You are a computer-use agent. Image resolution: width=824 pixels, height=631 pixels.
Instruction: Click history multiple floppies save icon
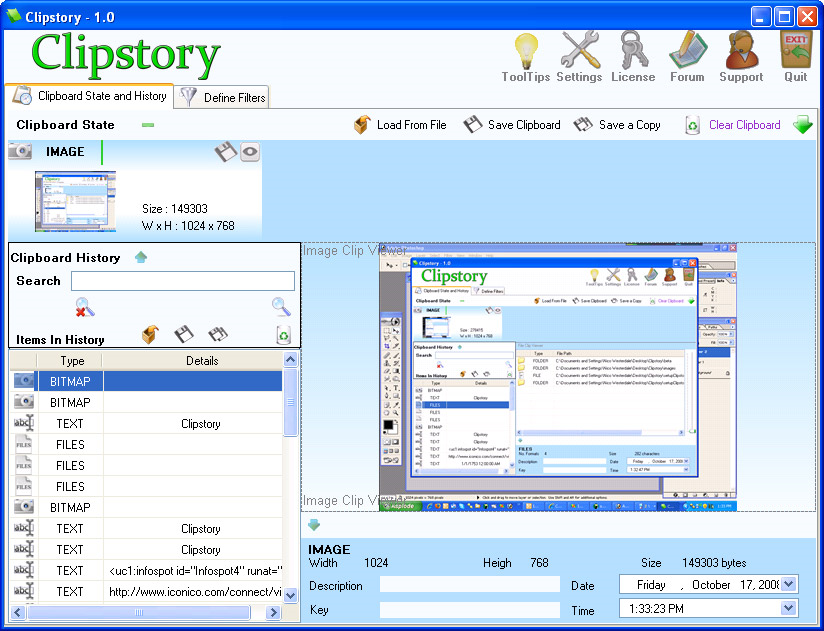218,334
